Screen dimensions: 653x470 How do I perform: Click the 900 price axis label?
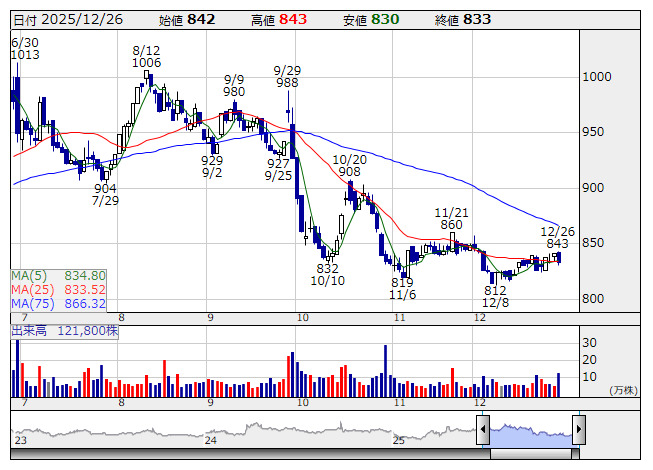pyautogui.click(x=593, y=188)
